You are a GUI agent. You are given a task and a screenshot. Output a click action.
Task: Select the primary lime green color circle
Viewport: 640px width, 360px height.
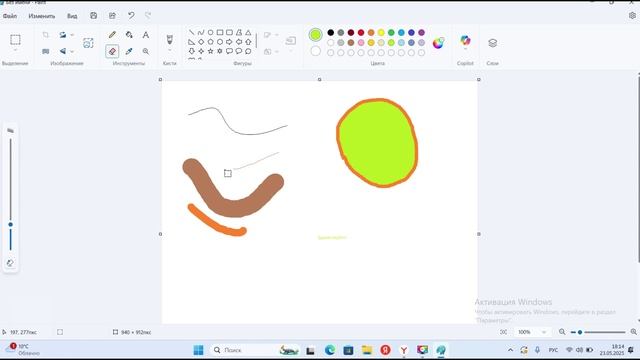[x=316, y=35]
